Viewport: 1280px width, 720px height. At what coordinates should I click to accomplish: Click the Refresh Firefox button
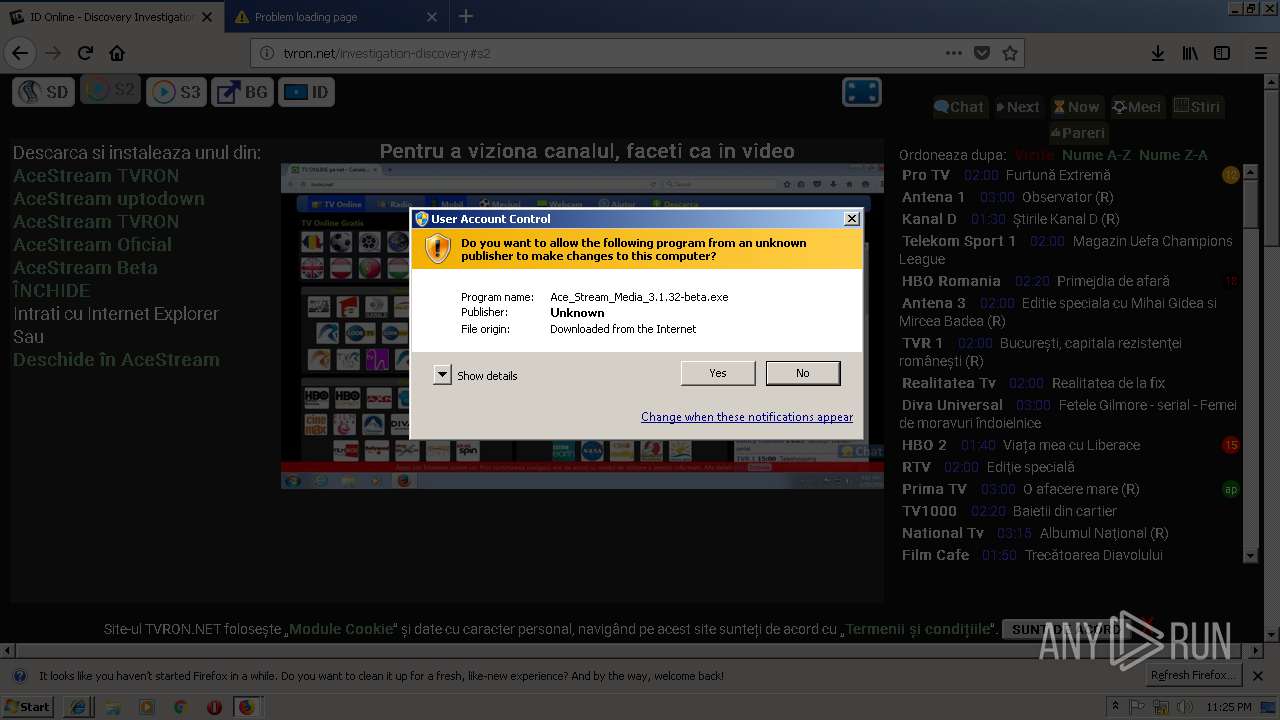click(x=1196, y=676)
